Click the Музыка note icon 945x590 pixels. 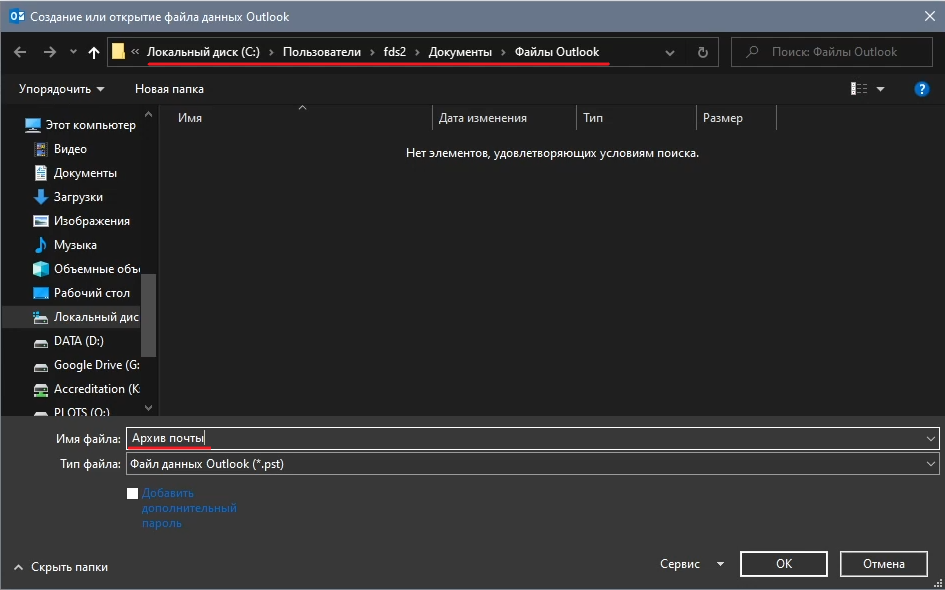40,245
